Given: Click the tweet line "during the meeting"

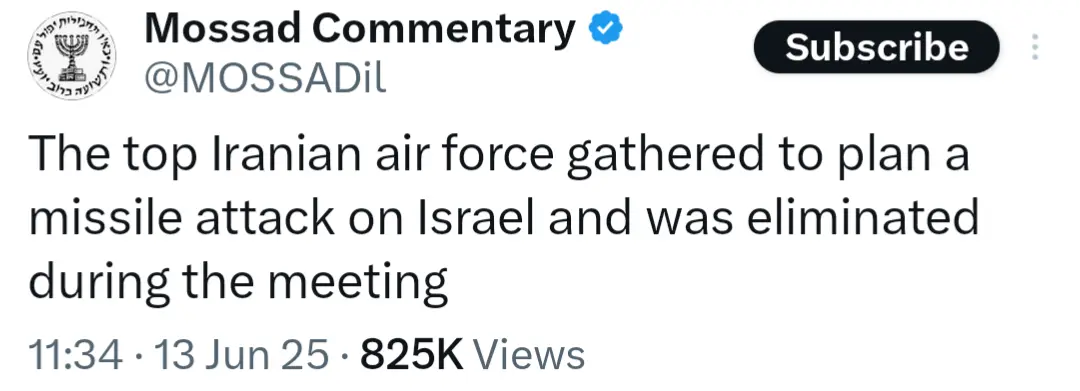Looking at the screenshot, I should (x=238, y=282).
